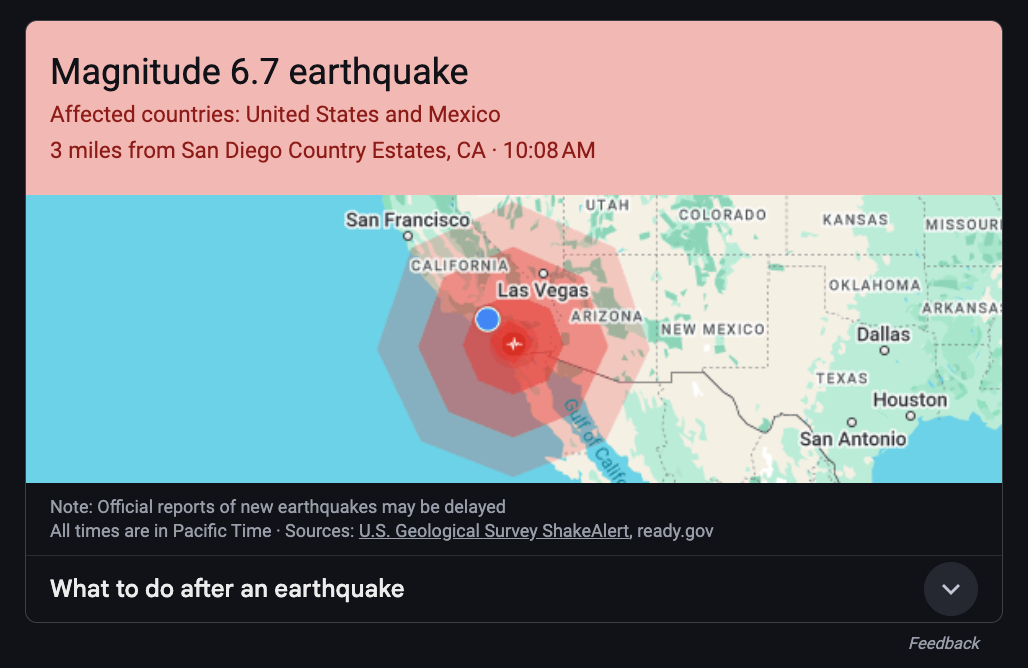Click the Affected countries text line

[x=275, y=115]
